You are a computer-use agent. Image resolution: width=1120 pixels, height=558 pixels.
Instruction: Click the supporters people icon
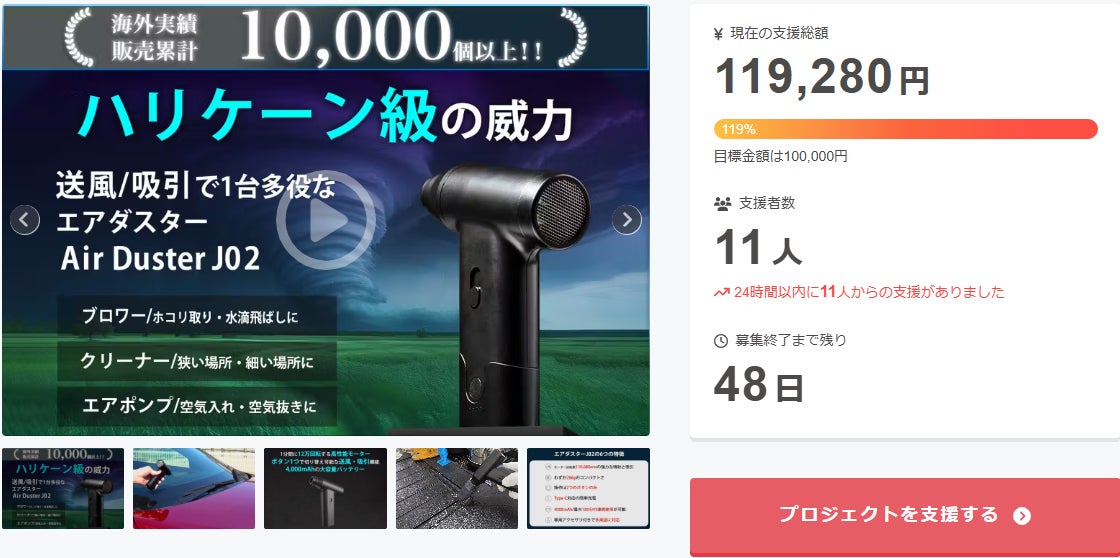tap(722, 204)
